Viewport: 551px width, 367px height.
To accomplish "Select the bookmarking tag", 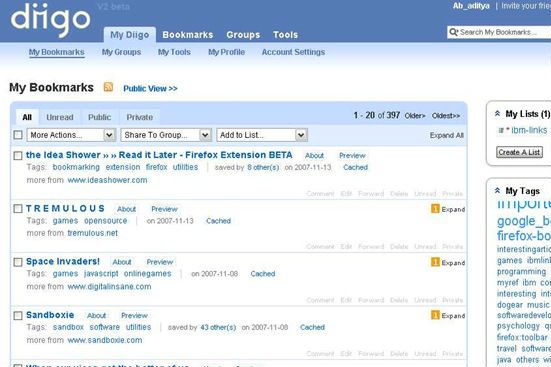I will point(76,167).
